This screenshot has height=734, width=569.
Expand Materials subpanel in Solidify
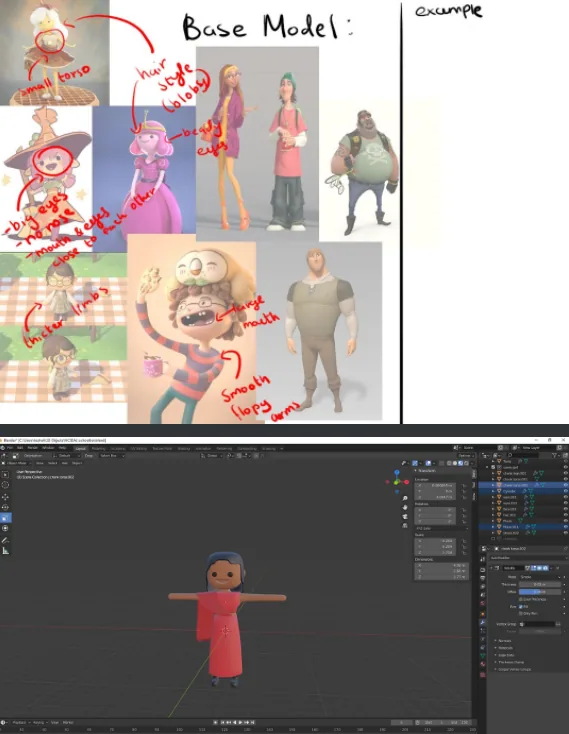[505, 648]
